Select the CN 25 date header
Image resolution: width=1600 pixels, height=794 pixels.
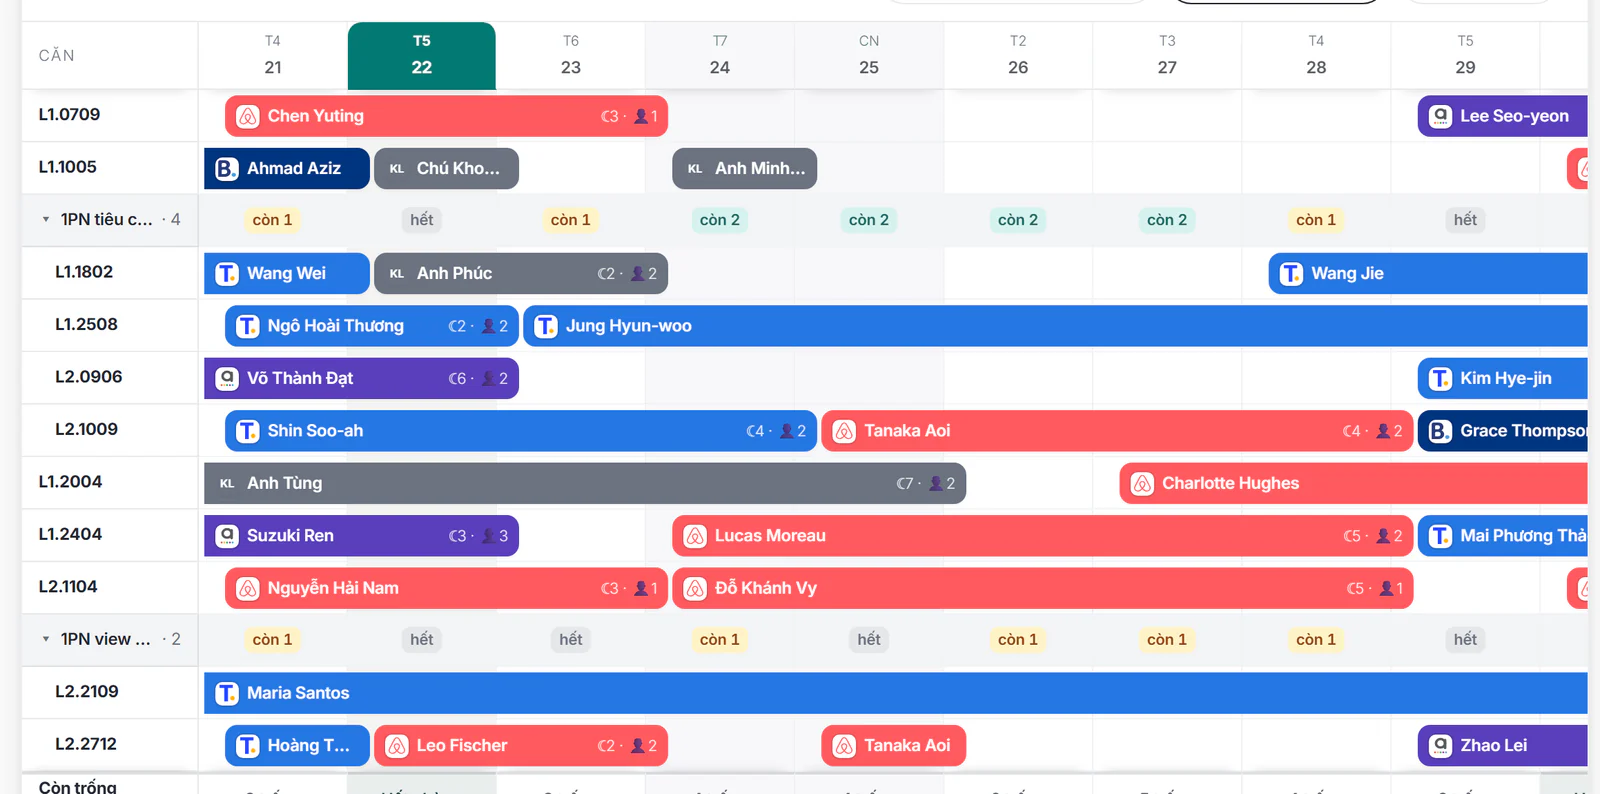[x=869, y=56]
